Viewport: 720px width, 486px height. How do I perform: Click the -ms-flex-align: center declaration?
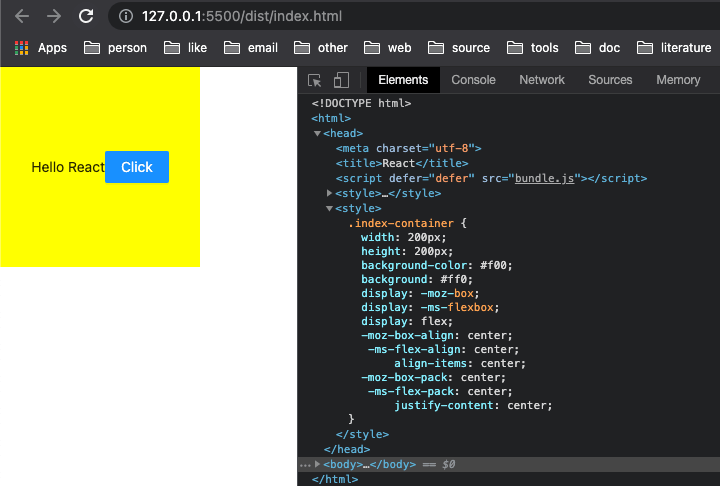(444, 350)
